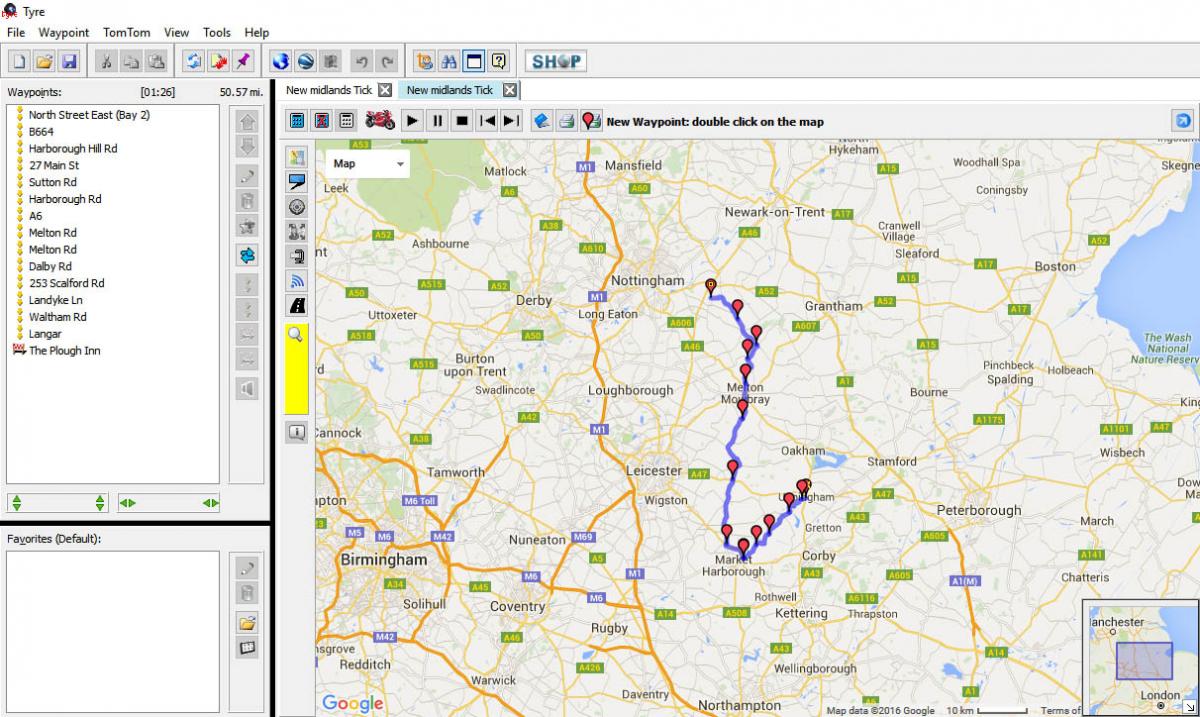1200x717 pixels.
Task: Select the Landyke Ln waypoint
Action: pos(56,300)
